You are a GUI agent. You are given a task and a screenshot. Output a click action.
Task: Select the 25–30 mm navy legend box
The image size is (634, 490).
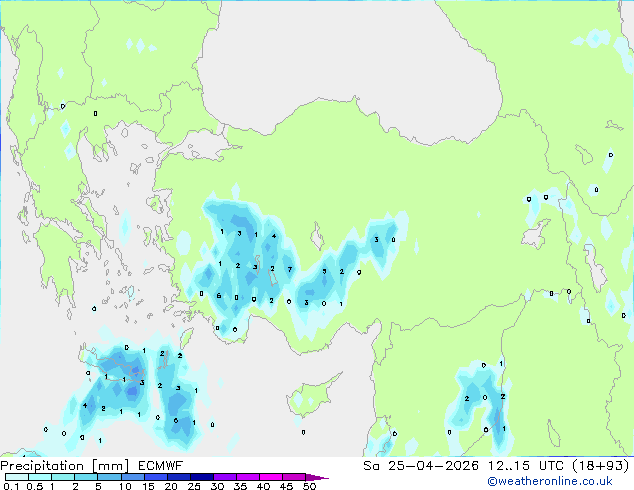[x=201, y=477]
